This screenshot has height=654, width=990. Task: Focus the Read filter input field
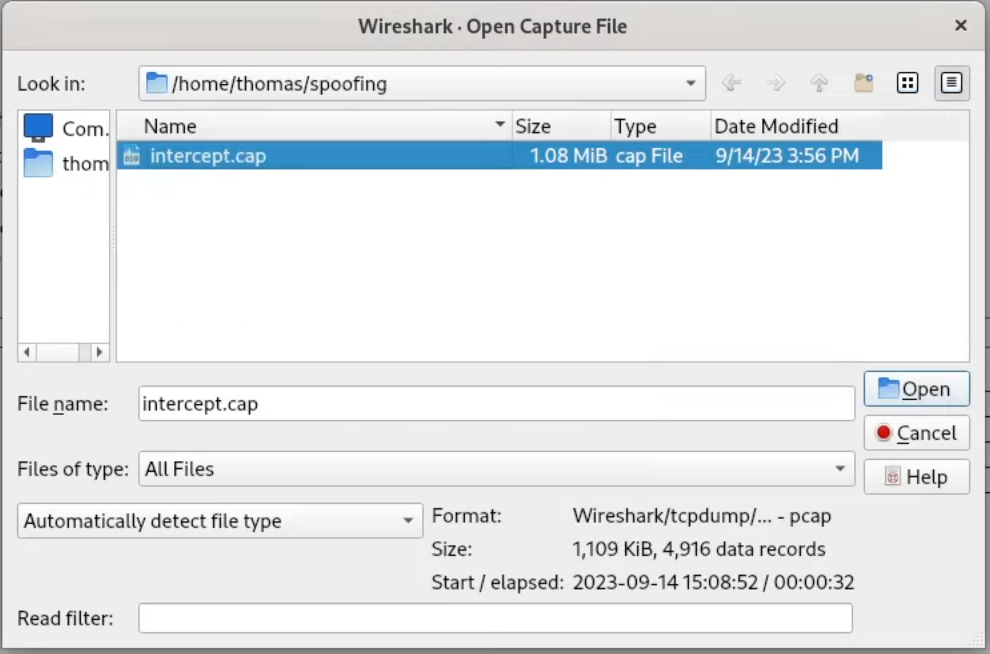click(495, 618)
